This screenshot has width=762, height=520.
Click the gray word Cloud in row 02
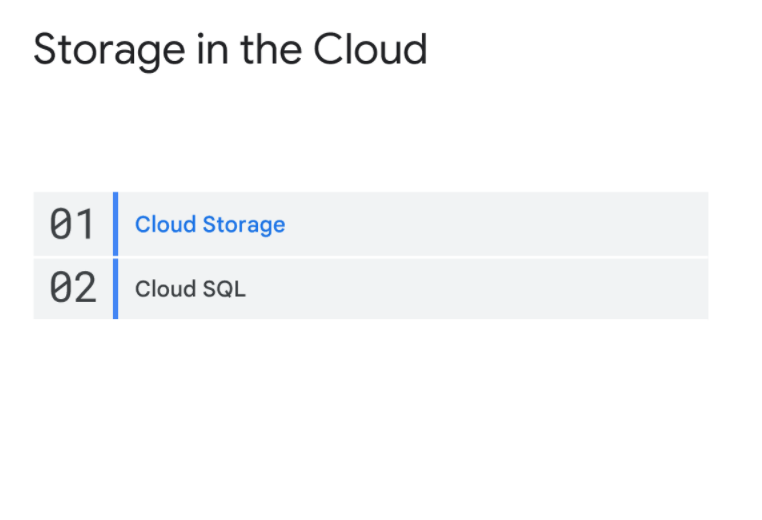(165, 289)
